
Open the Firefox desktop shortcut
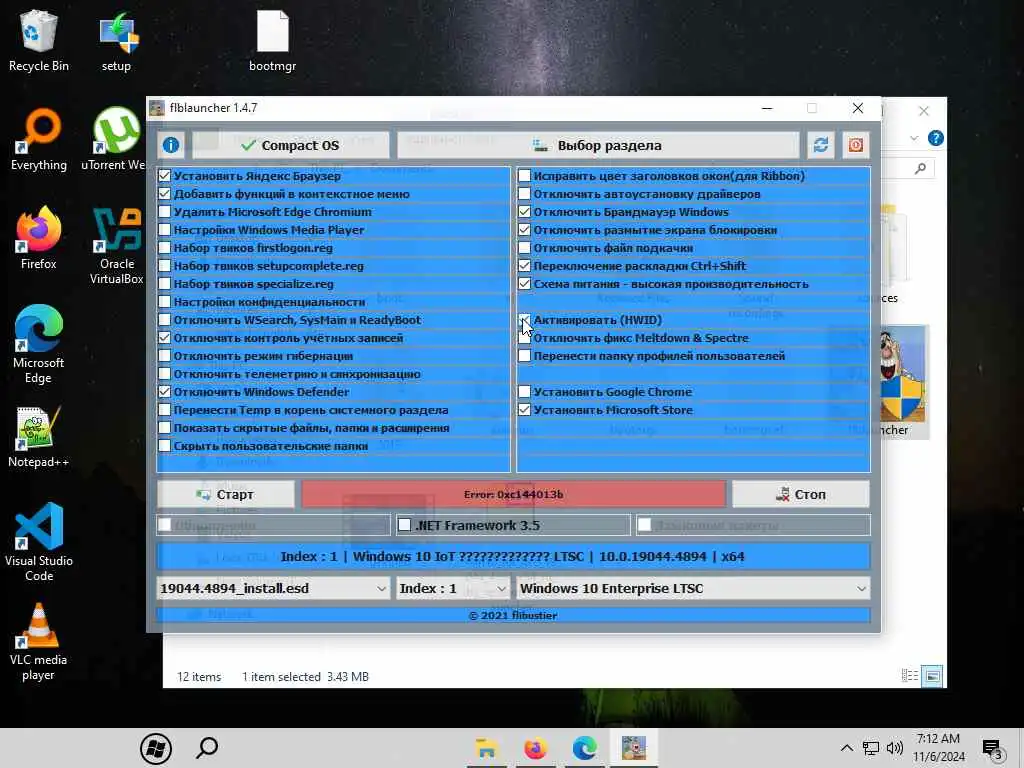click(39, 238)
